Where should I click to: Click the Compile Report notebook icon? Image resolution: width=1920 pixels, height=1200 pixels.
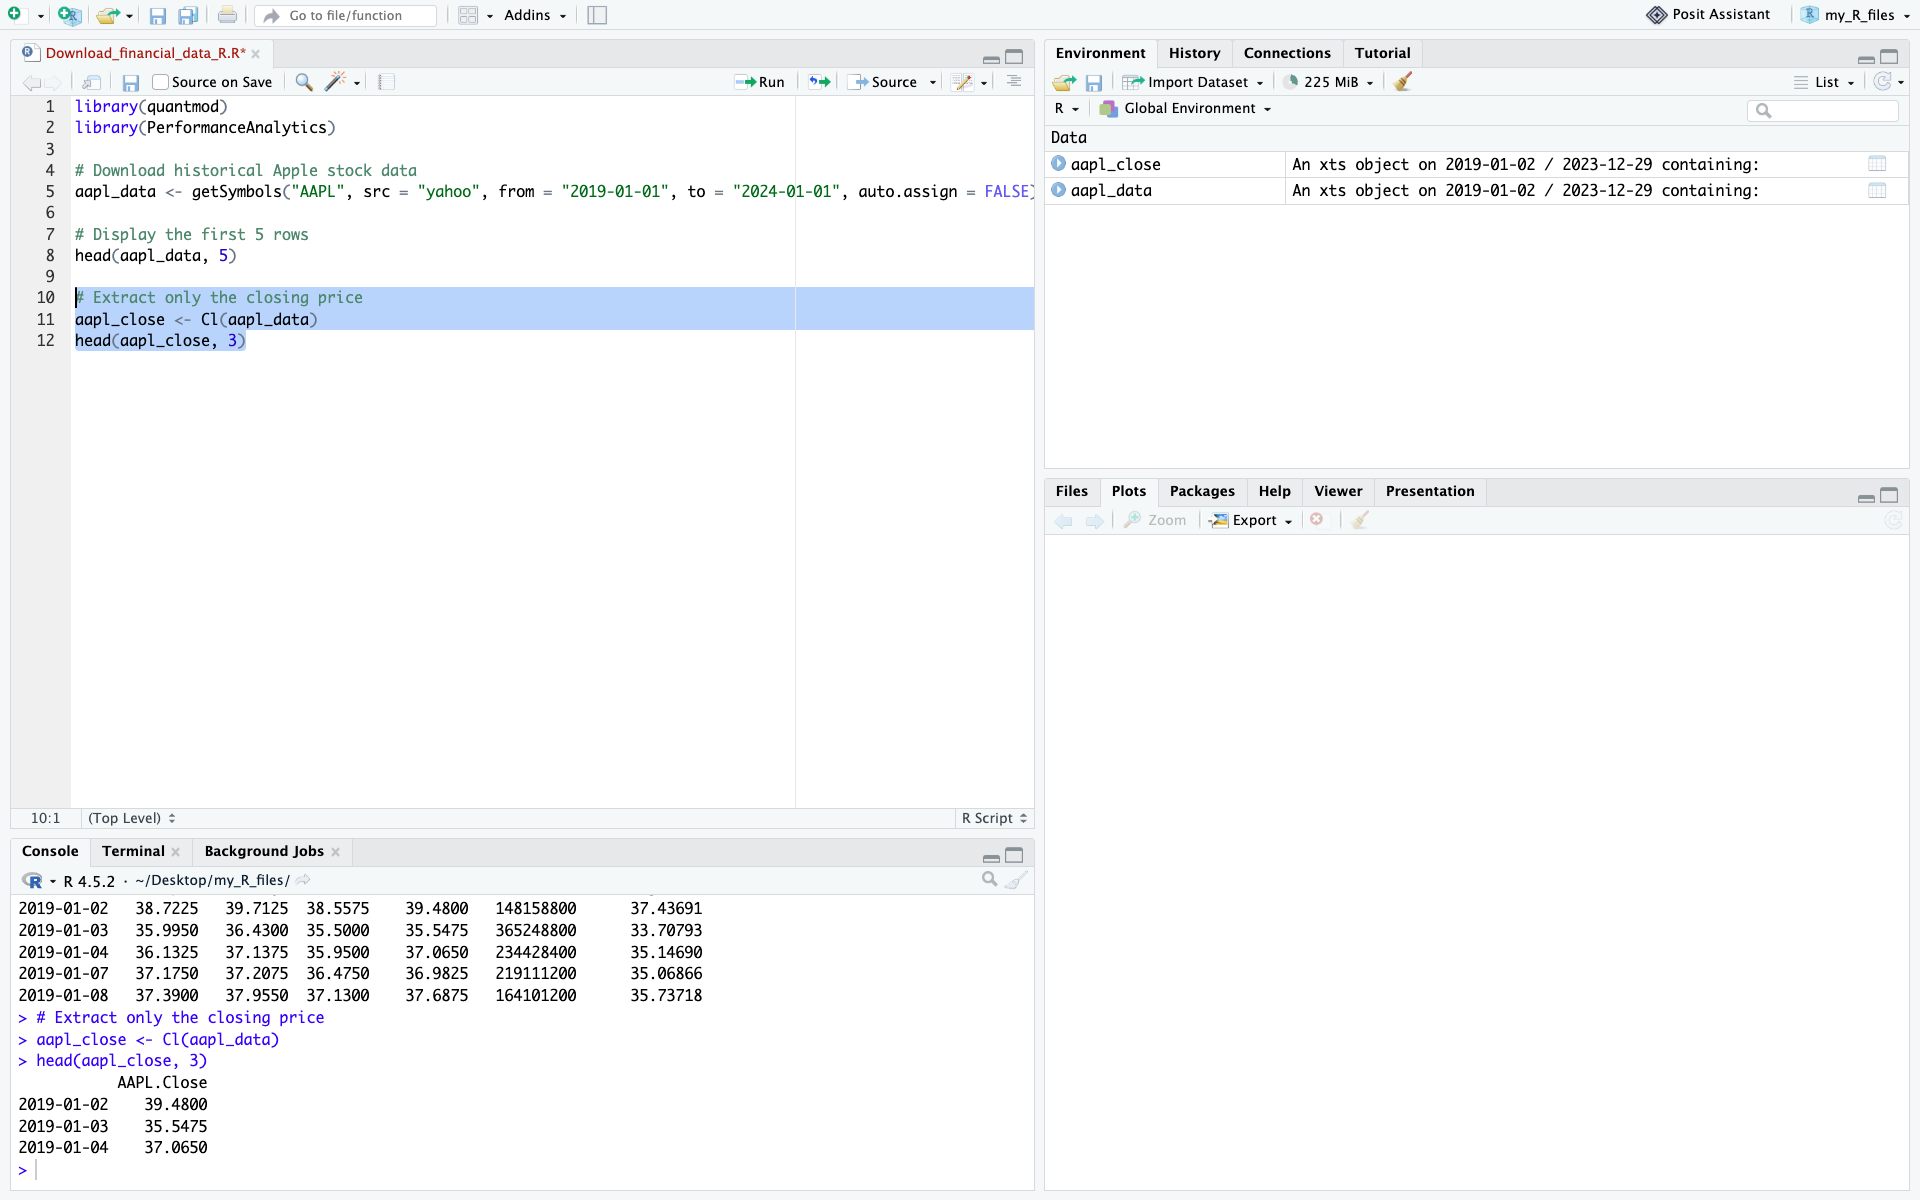(x=387, y=82)
